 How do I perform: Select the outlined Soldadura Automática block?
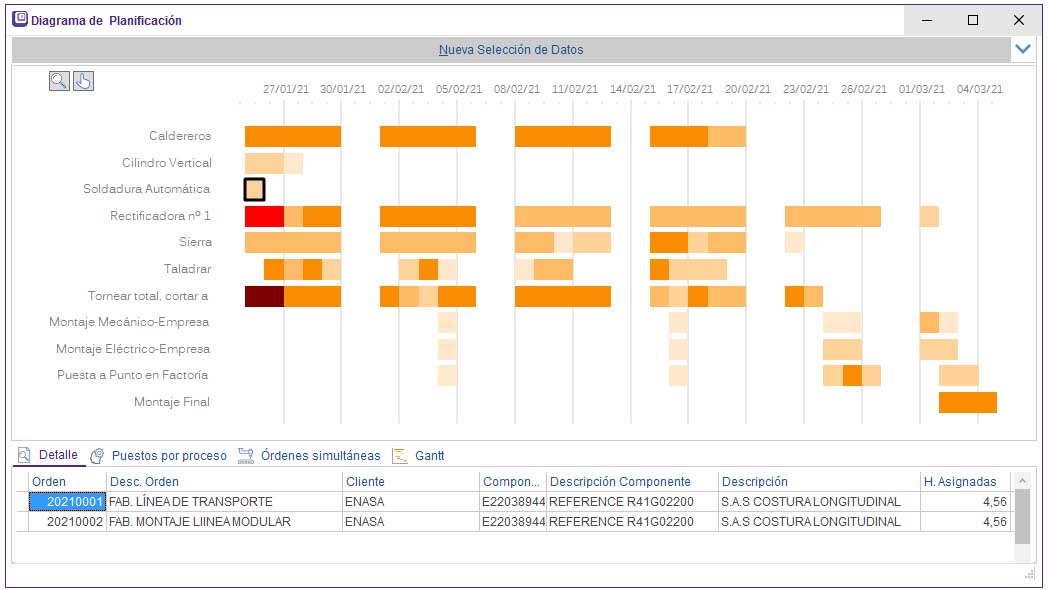point(255,189)
